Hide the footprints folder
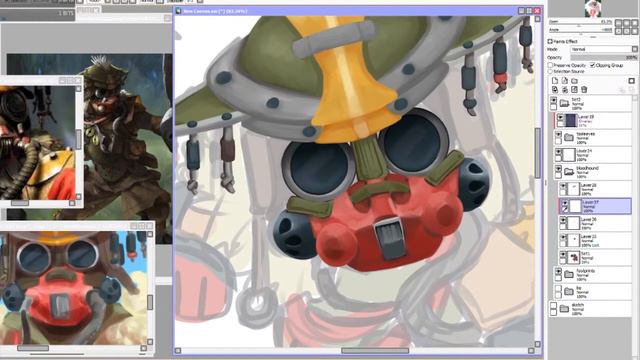 pos(558,271)
